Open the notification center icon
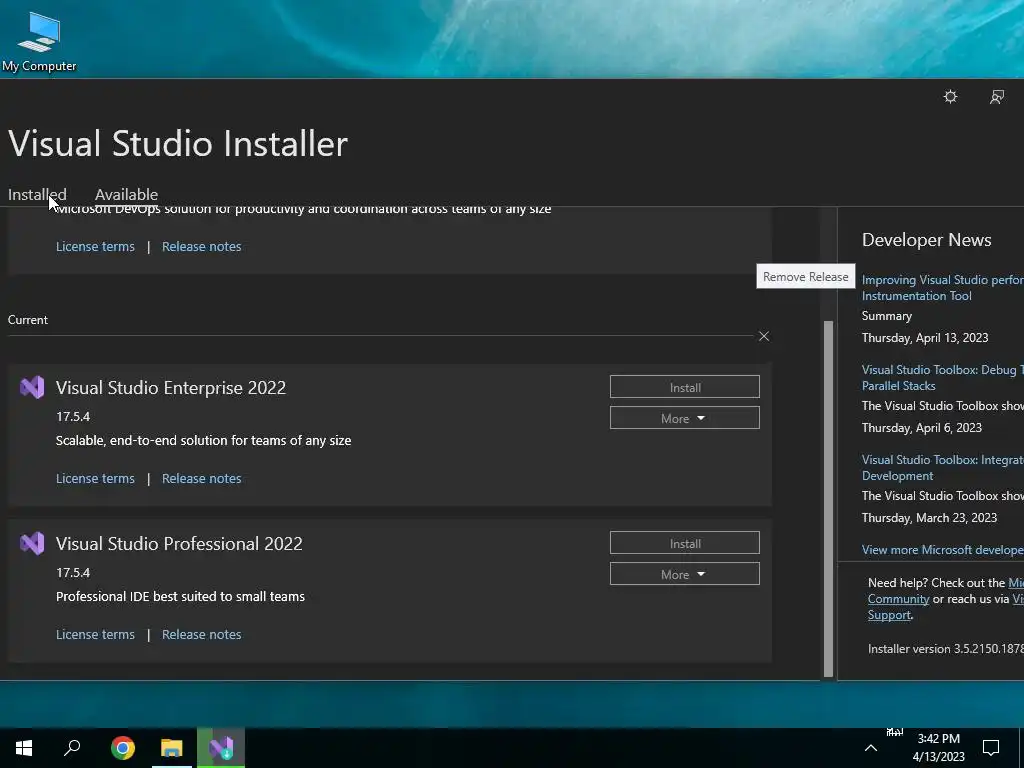The height and width of the screenshot is (768, 1024). (x=991, y=748)
